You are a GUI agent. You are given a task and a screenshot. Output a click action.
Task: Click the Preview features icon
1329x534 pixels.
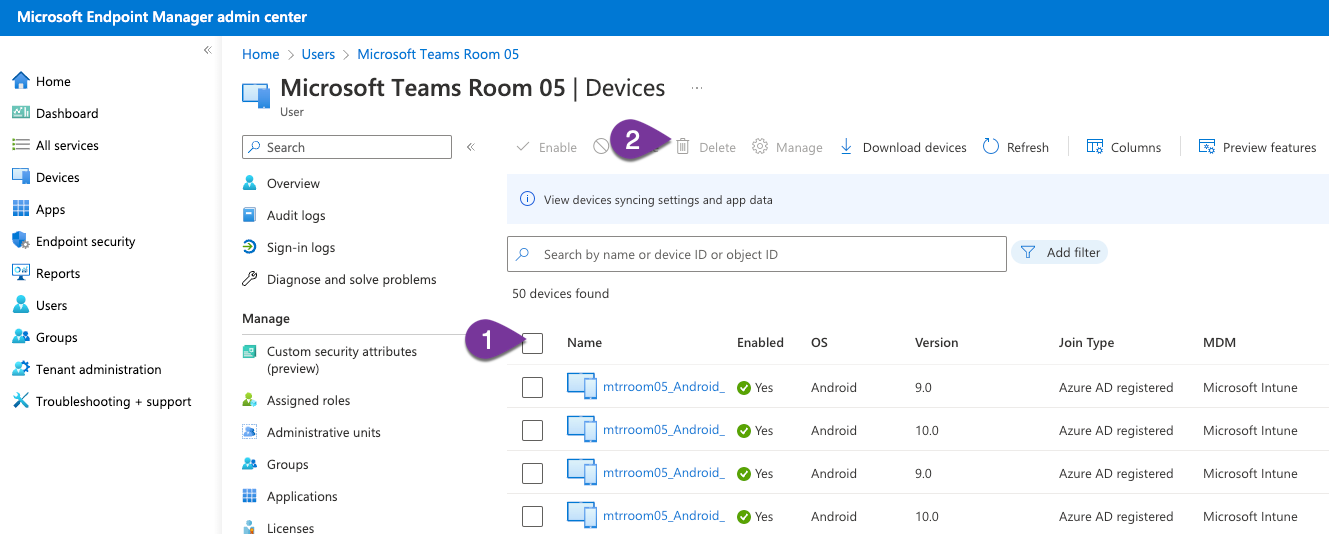(1207, 147)
